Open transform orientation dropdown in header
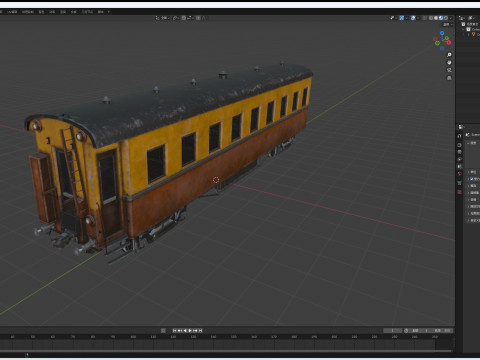 (163, 18)
